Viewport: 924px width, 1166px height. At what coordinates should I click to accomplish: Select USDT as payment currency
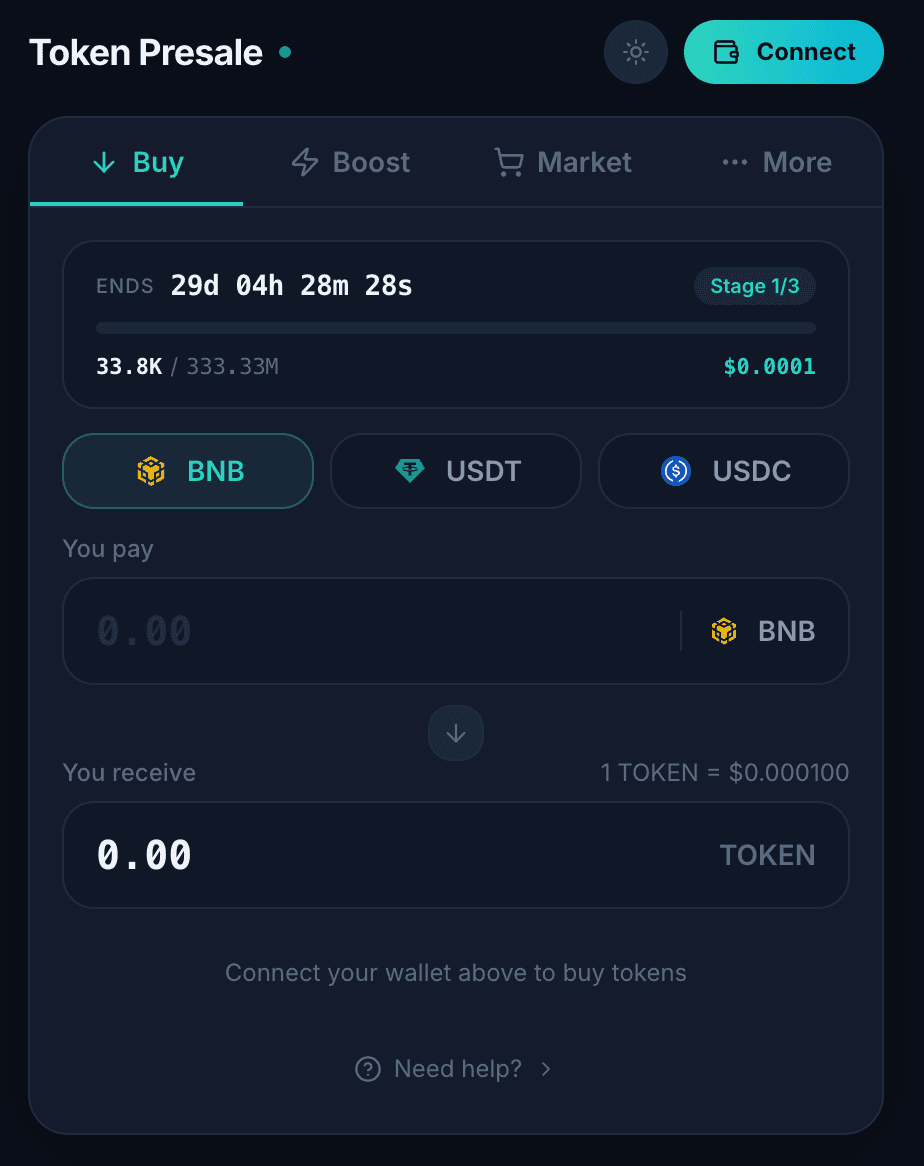coord(456,471)
